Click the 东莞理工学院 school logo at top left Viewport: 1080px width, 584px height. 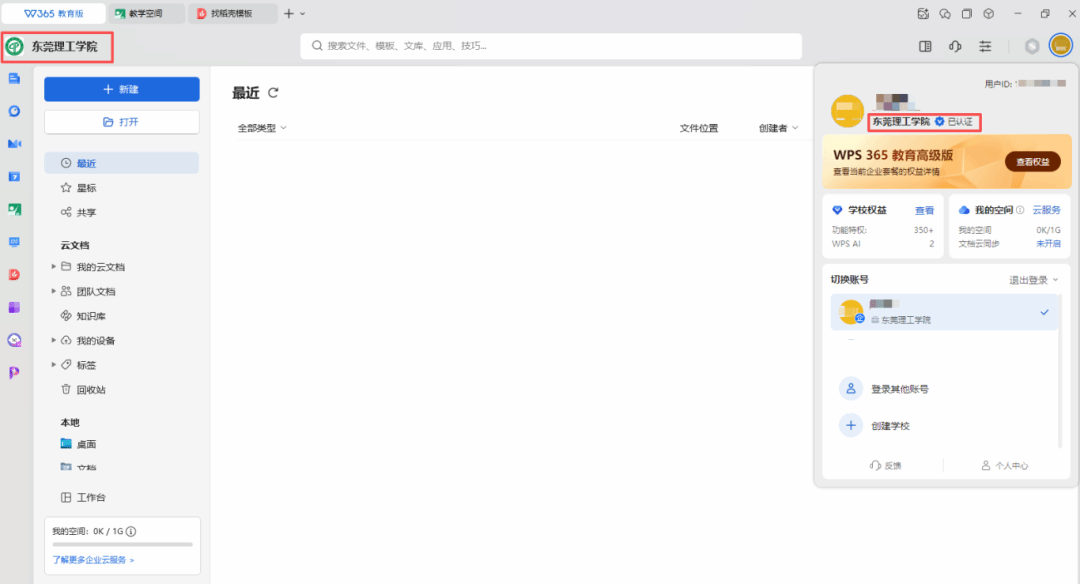14,47
